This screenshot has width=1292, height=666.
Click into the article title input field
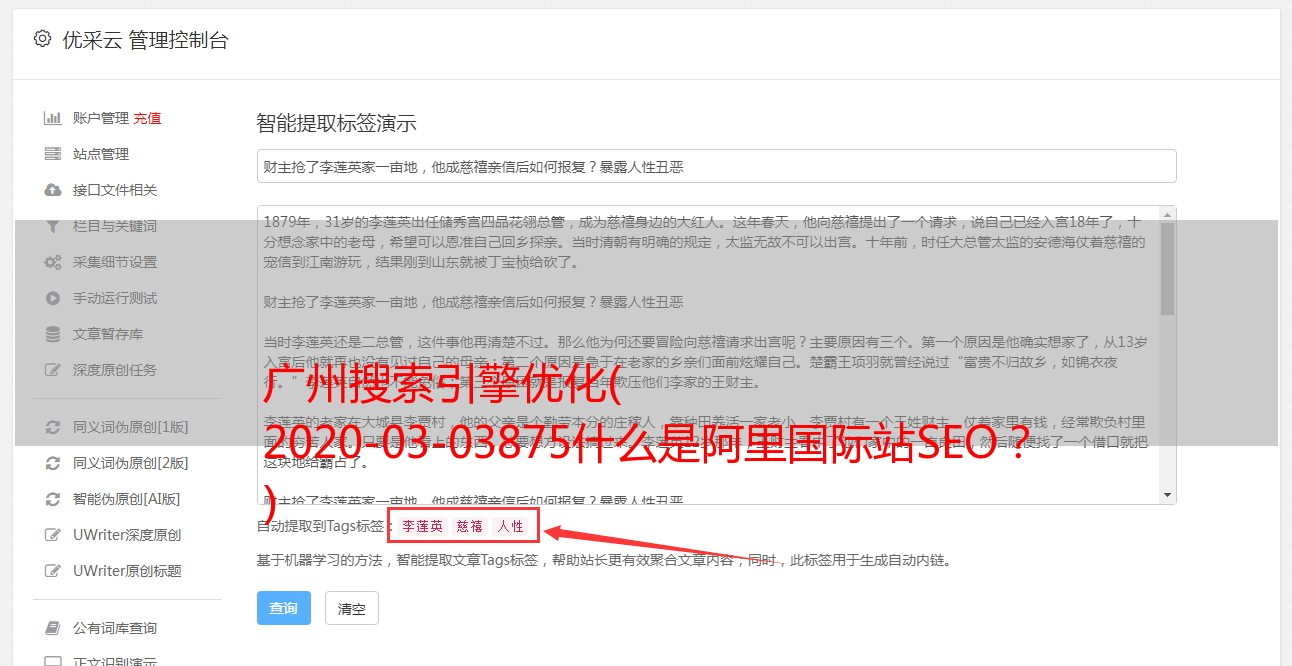tap(716, 166)
